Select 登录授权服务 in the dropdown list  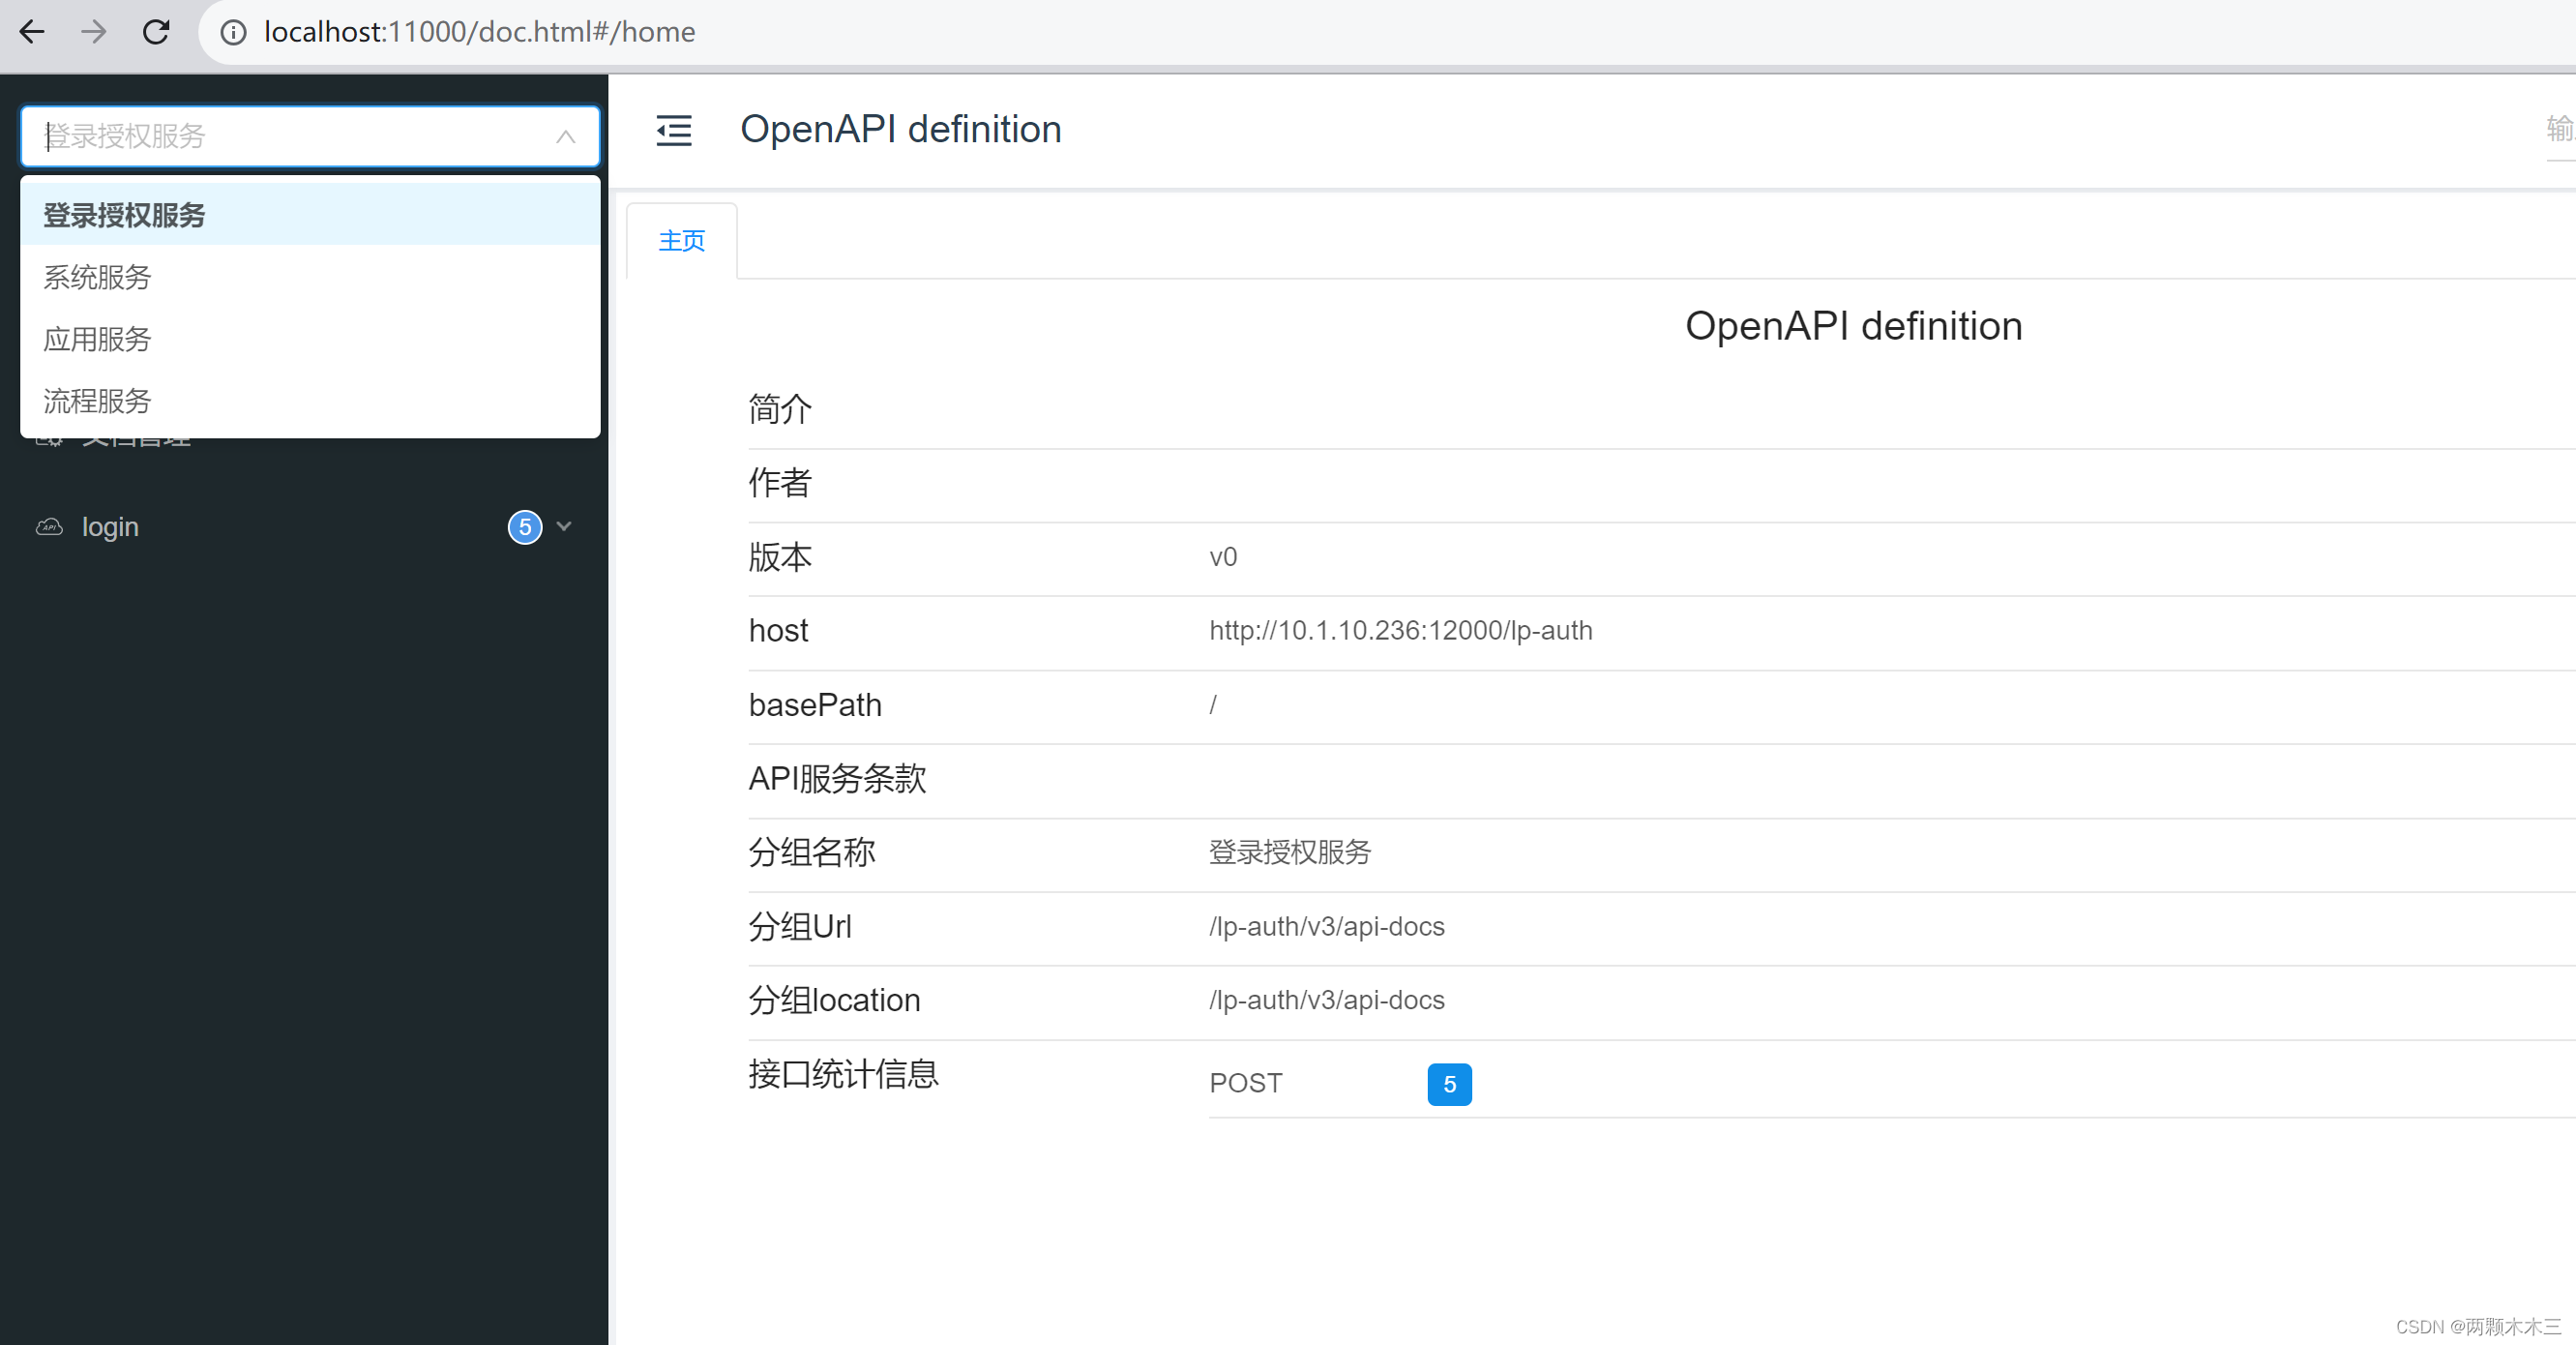(x=310, y=215)
